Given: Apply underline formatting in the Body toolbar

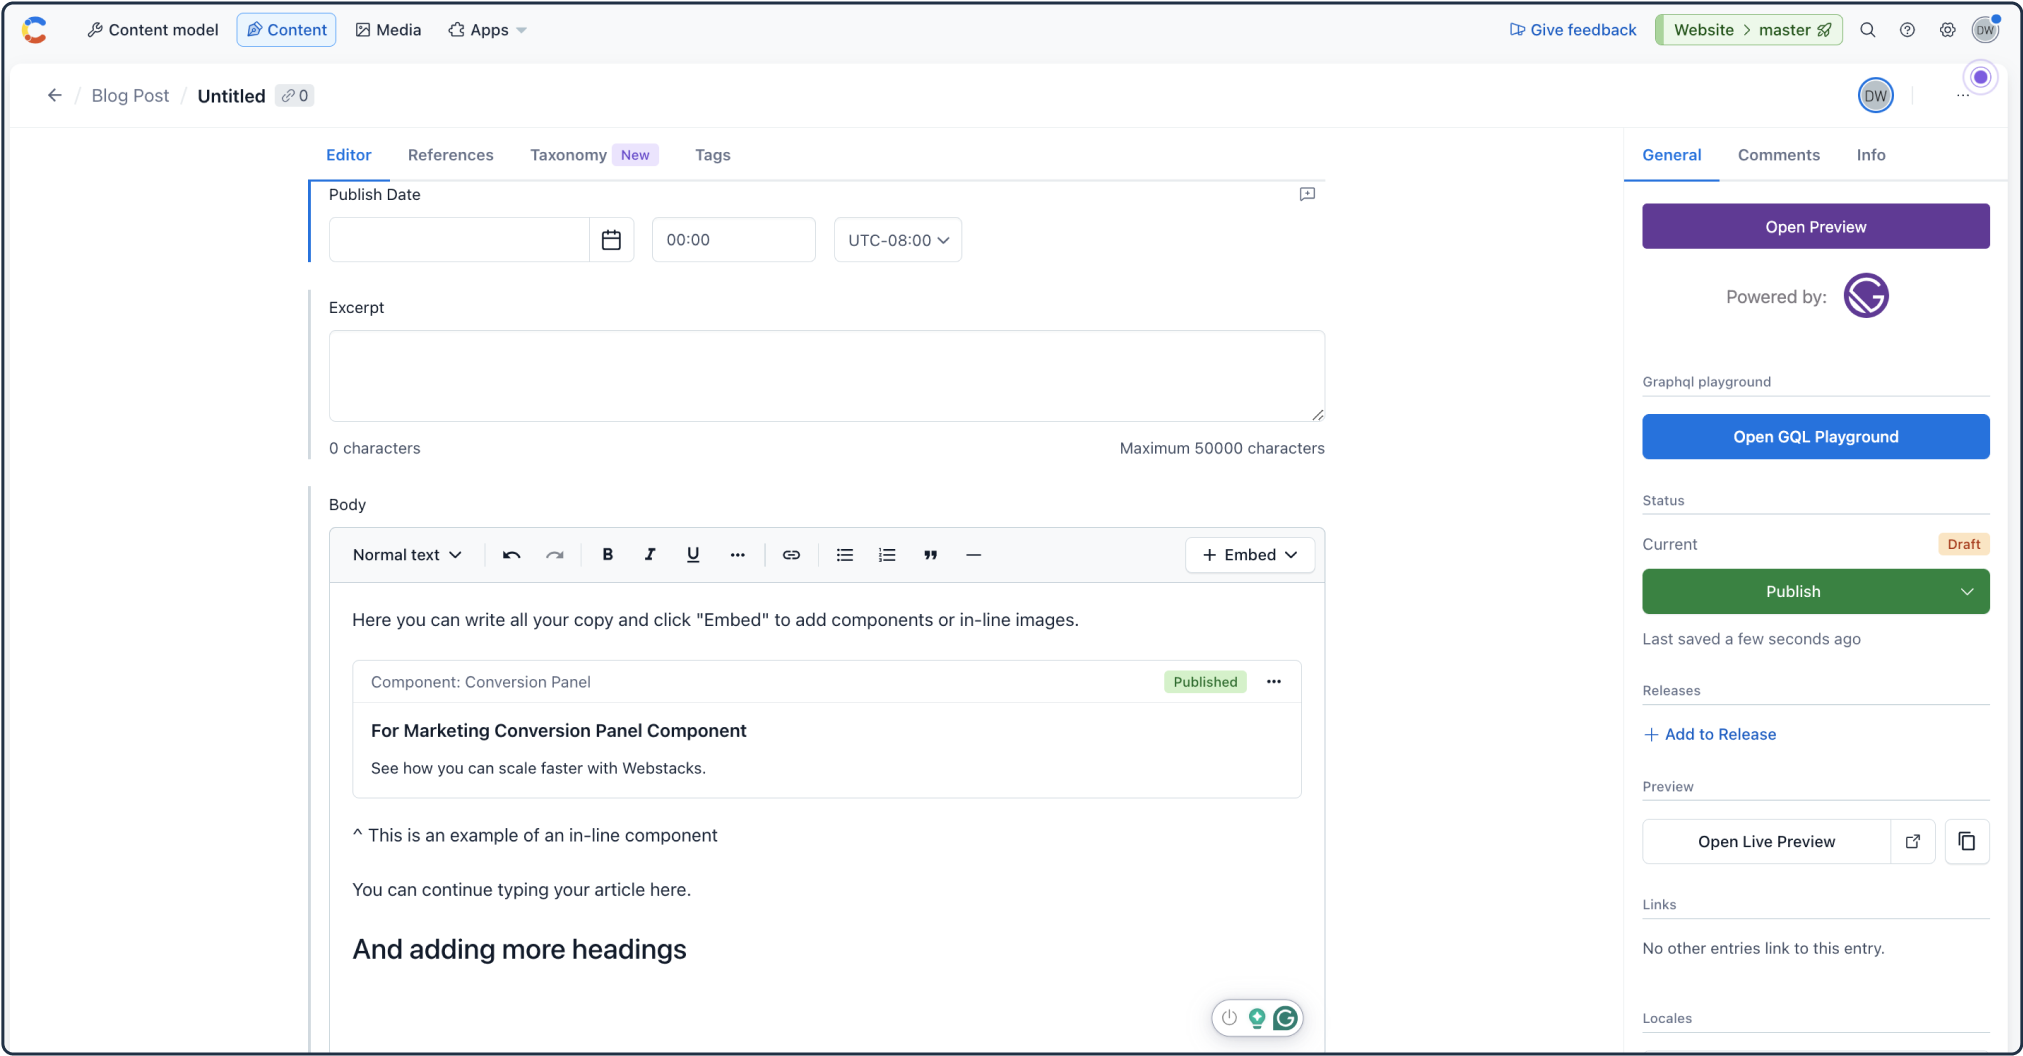Looking at the screenshot, I should click(x=692, y=555).
